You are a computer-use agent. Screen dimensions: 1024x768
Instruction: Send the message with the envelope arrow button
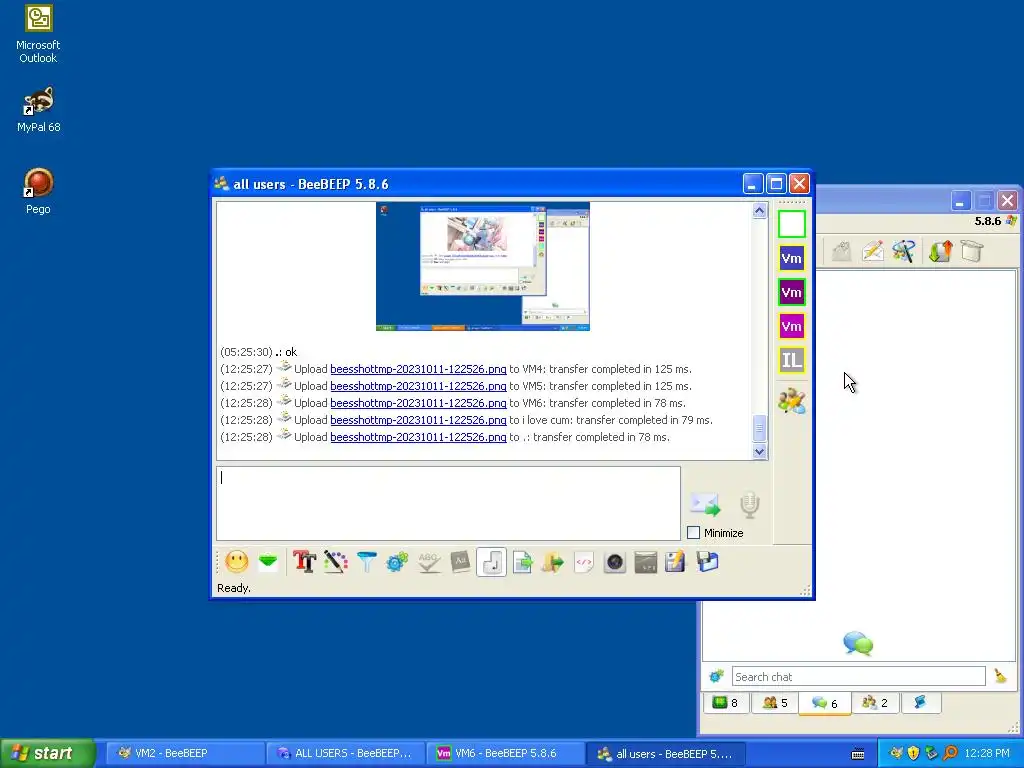coord(705,504)
